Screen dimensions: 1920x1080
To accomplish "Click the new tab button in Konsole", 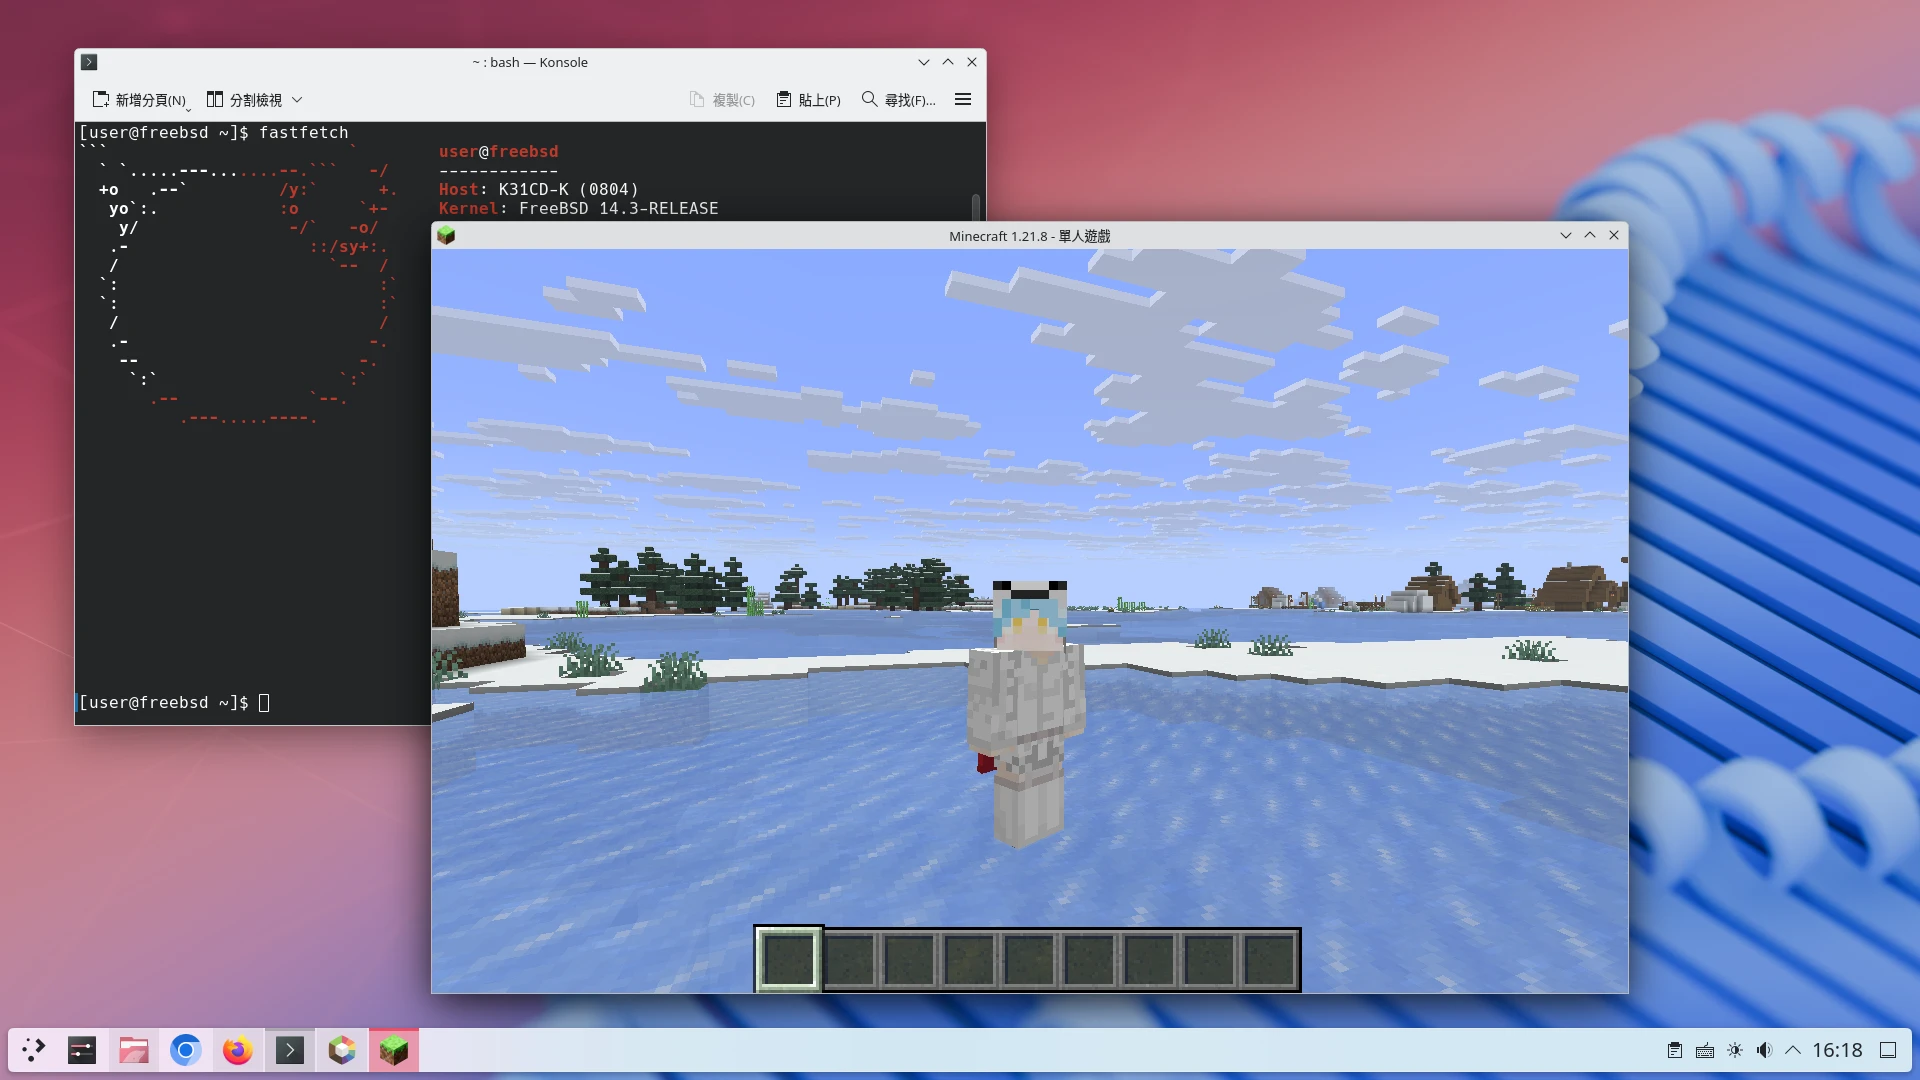I will (139, 100).
